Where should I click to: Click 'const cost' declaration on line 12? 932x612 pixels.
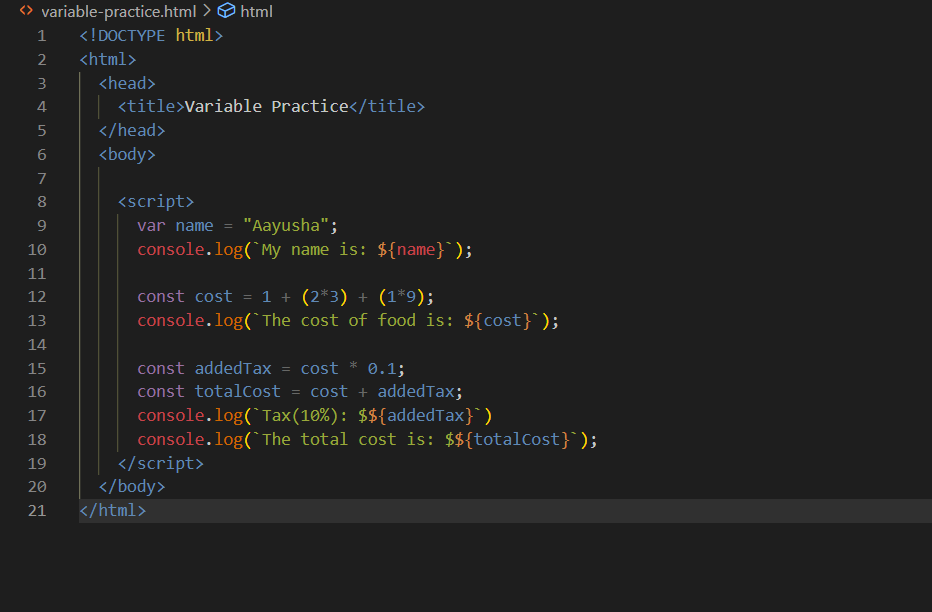(185, 297)
